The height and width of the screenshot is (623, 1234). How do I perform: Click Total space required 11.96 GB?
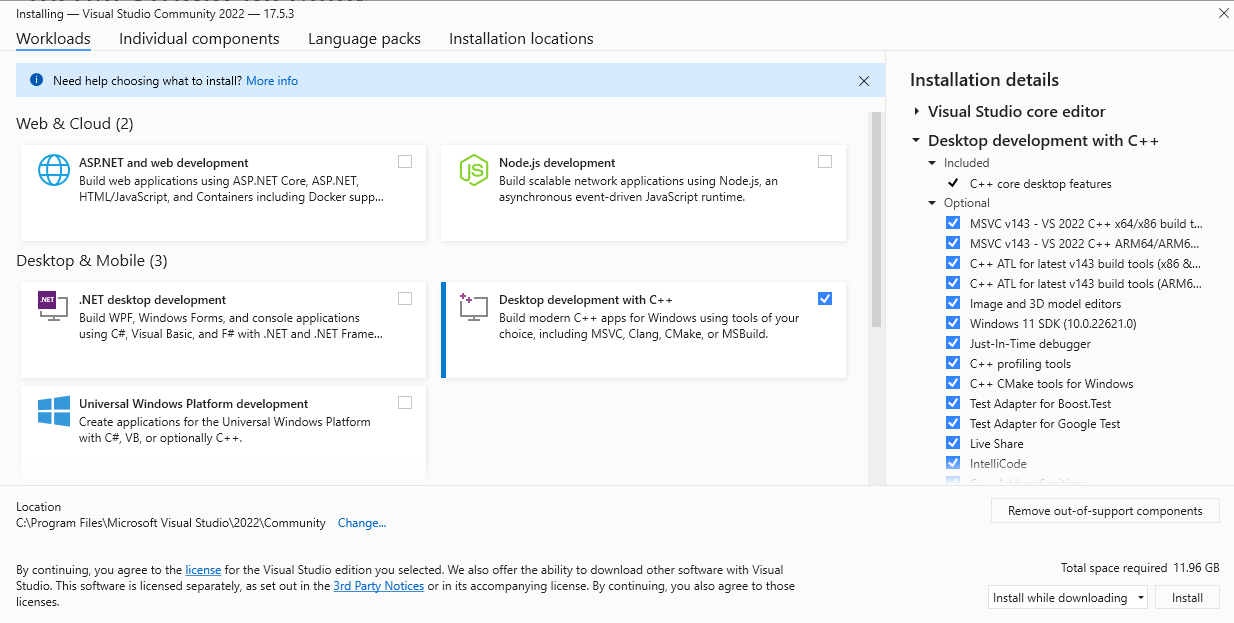pyautogui.click(x=1140, y=568)
